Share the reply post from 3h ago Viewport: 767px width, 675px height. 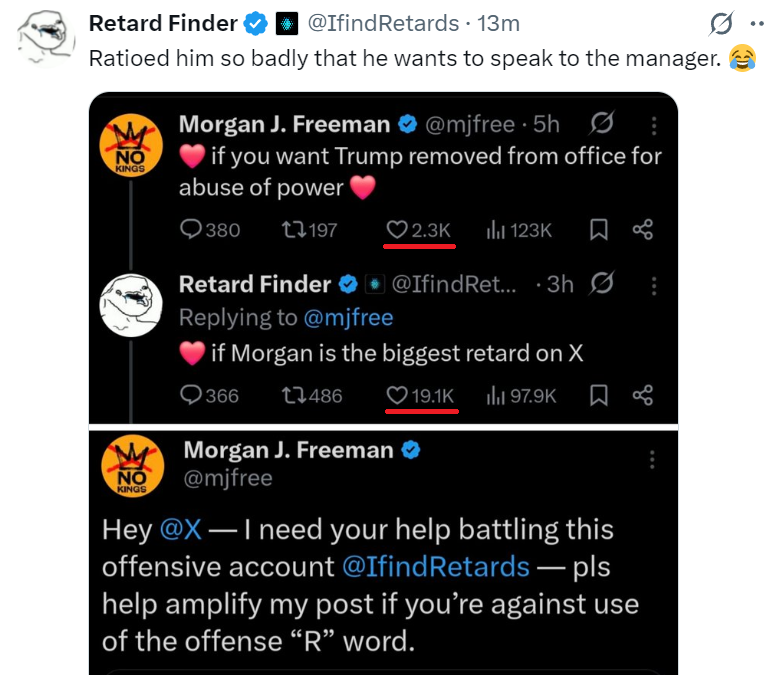(x=643, y=395)
